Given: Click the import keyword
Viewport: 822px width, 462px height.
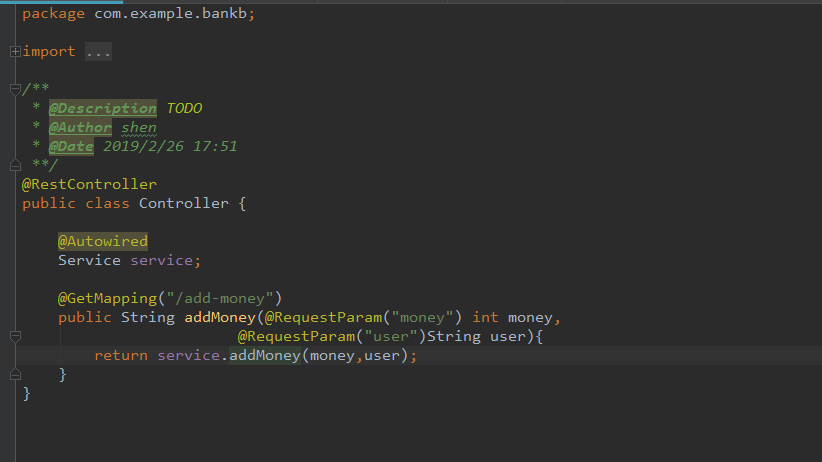Looking at the screenshot, I should tap(49, 51).
